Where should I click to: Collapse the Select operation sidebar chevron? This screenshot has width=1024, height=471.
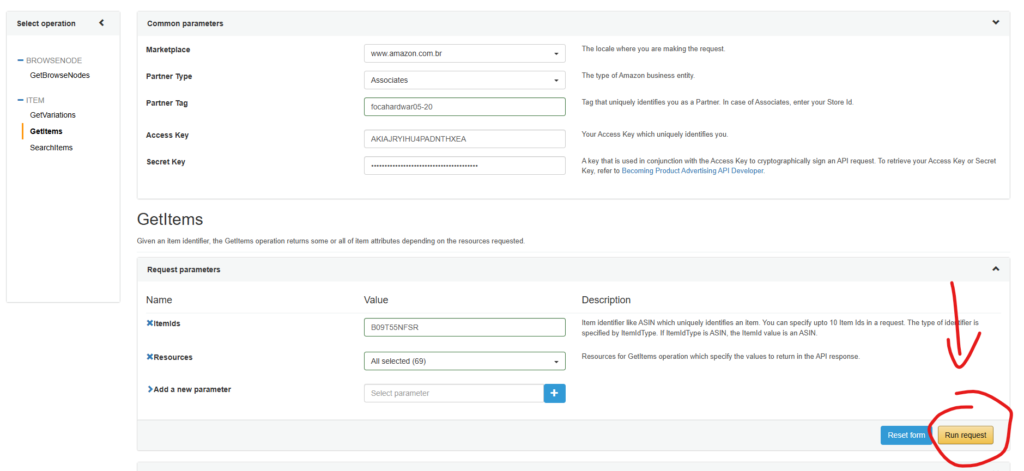101,23
